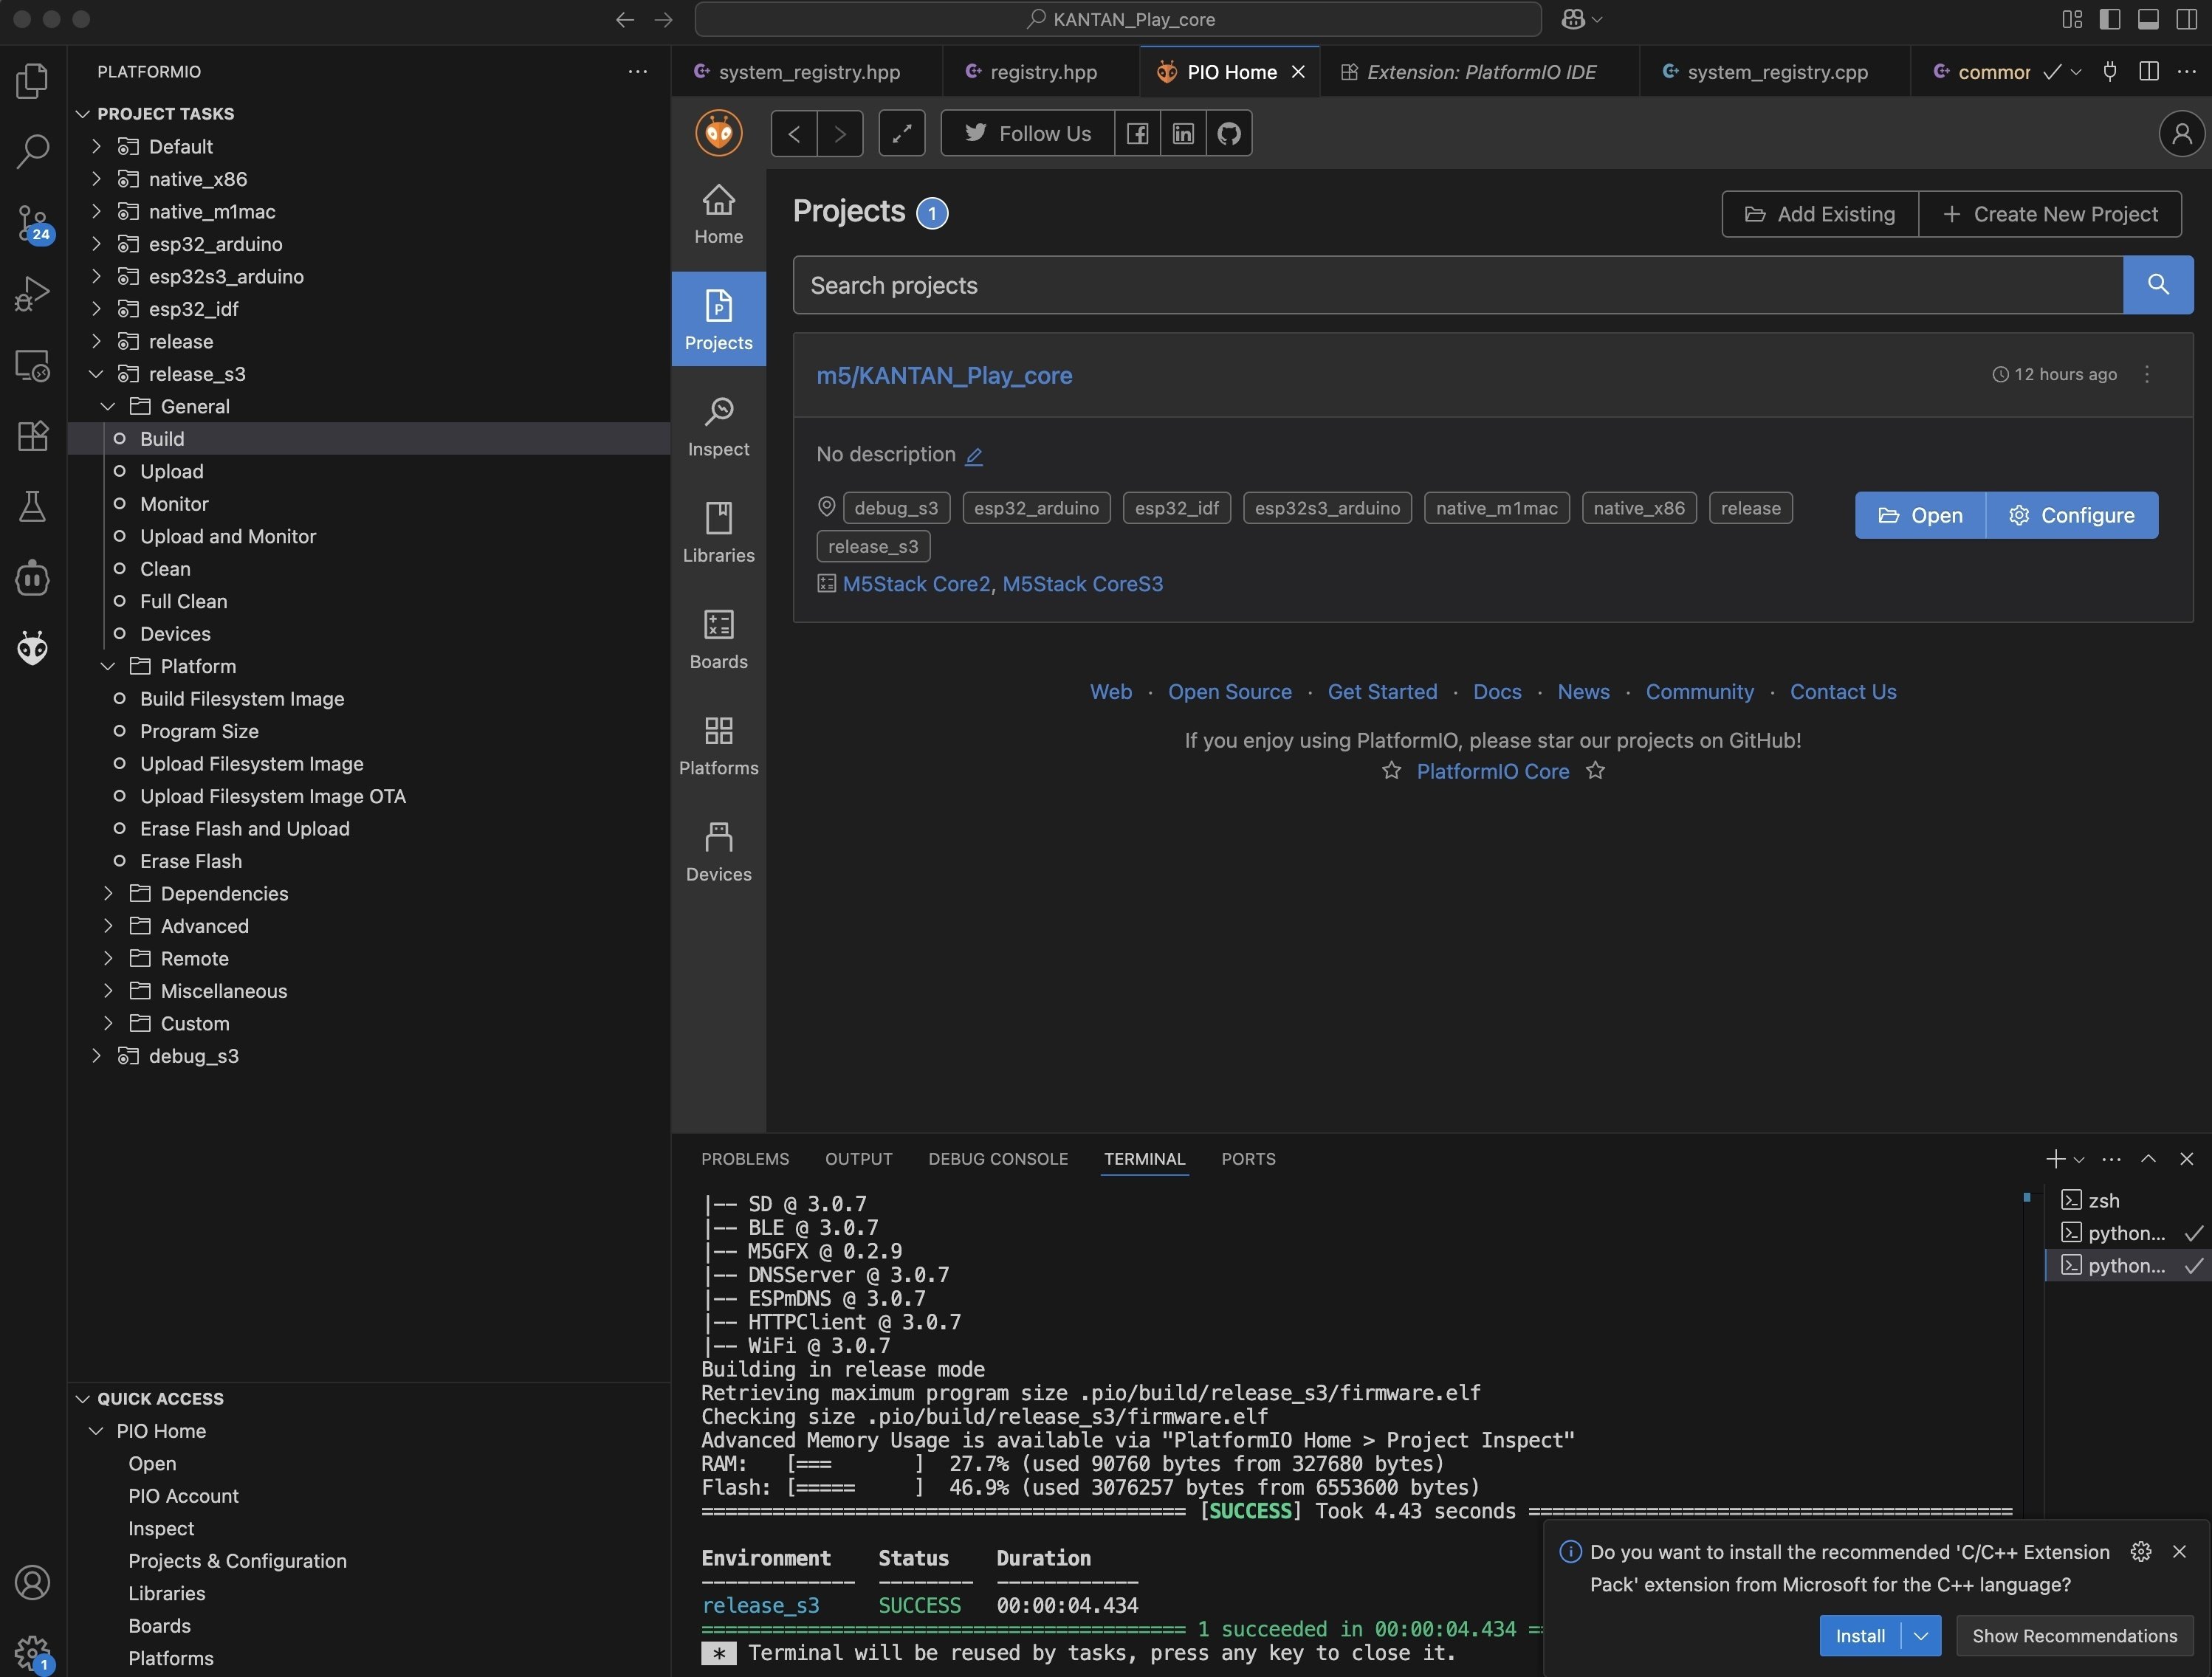
Task: Click the blue search projects magnifier button
Action: [2157, 285]
